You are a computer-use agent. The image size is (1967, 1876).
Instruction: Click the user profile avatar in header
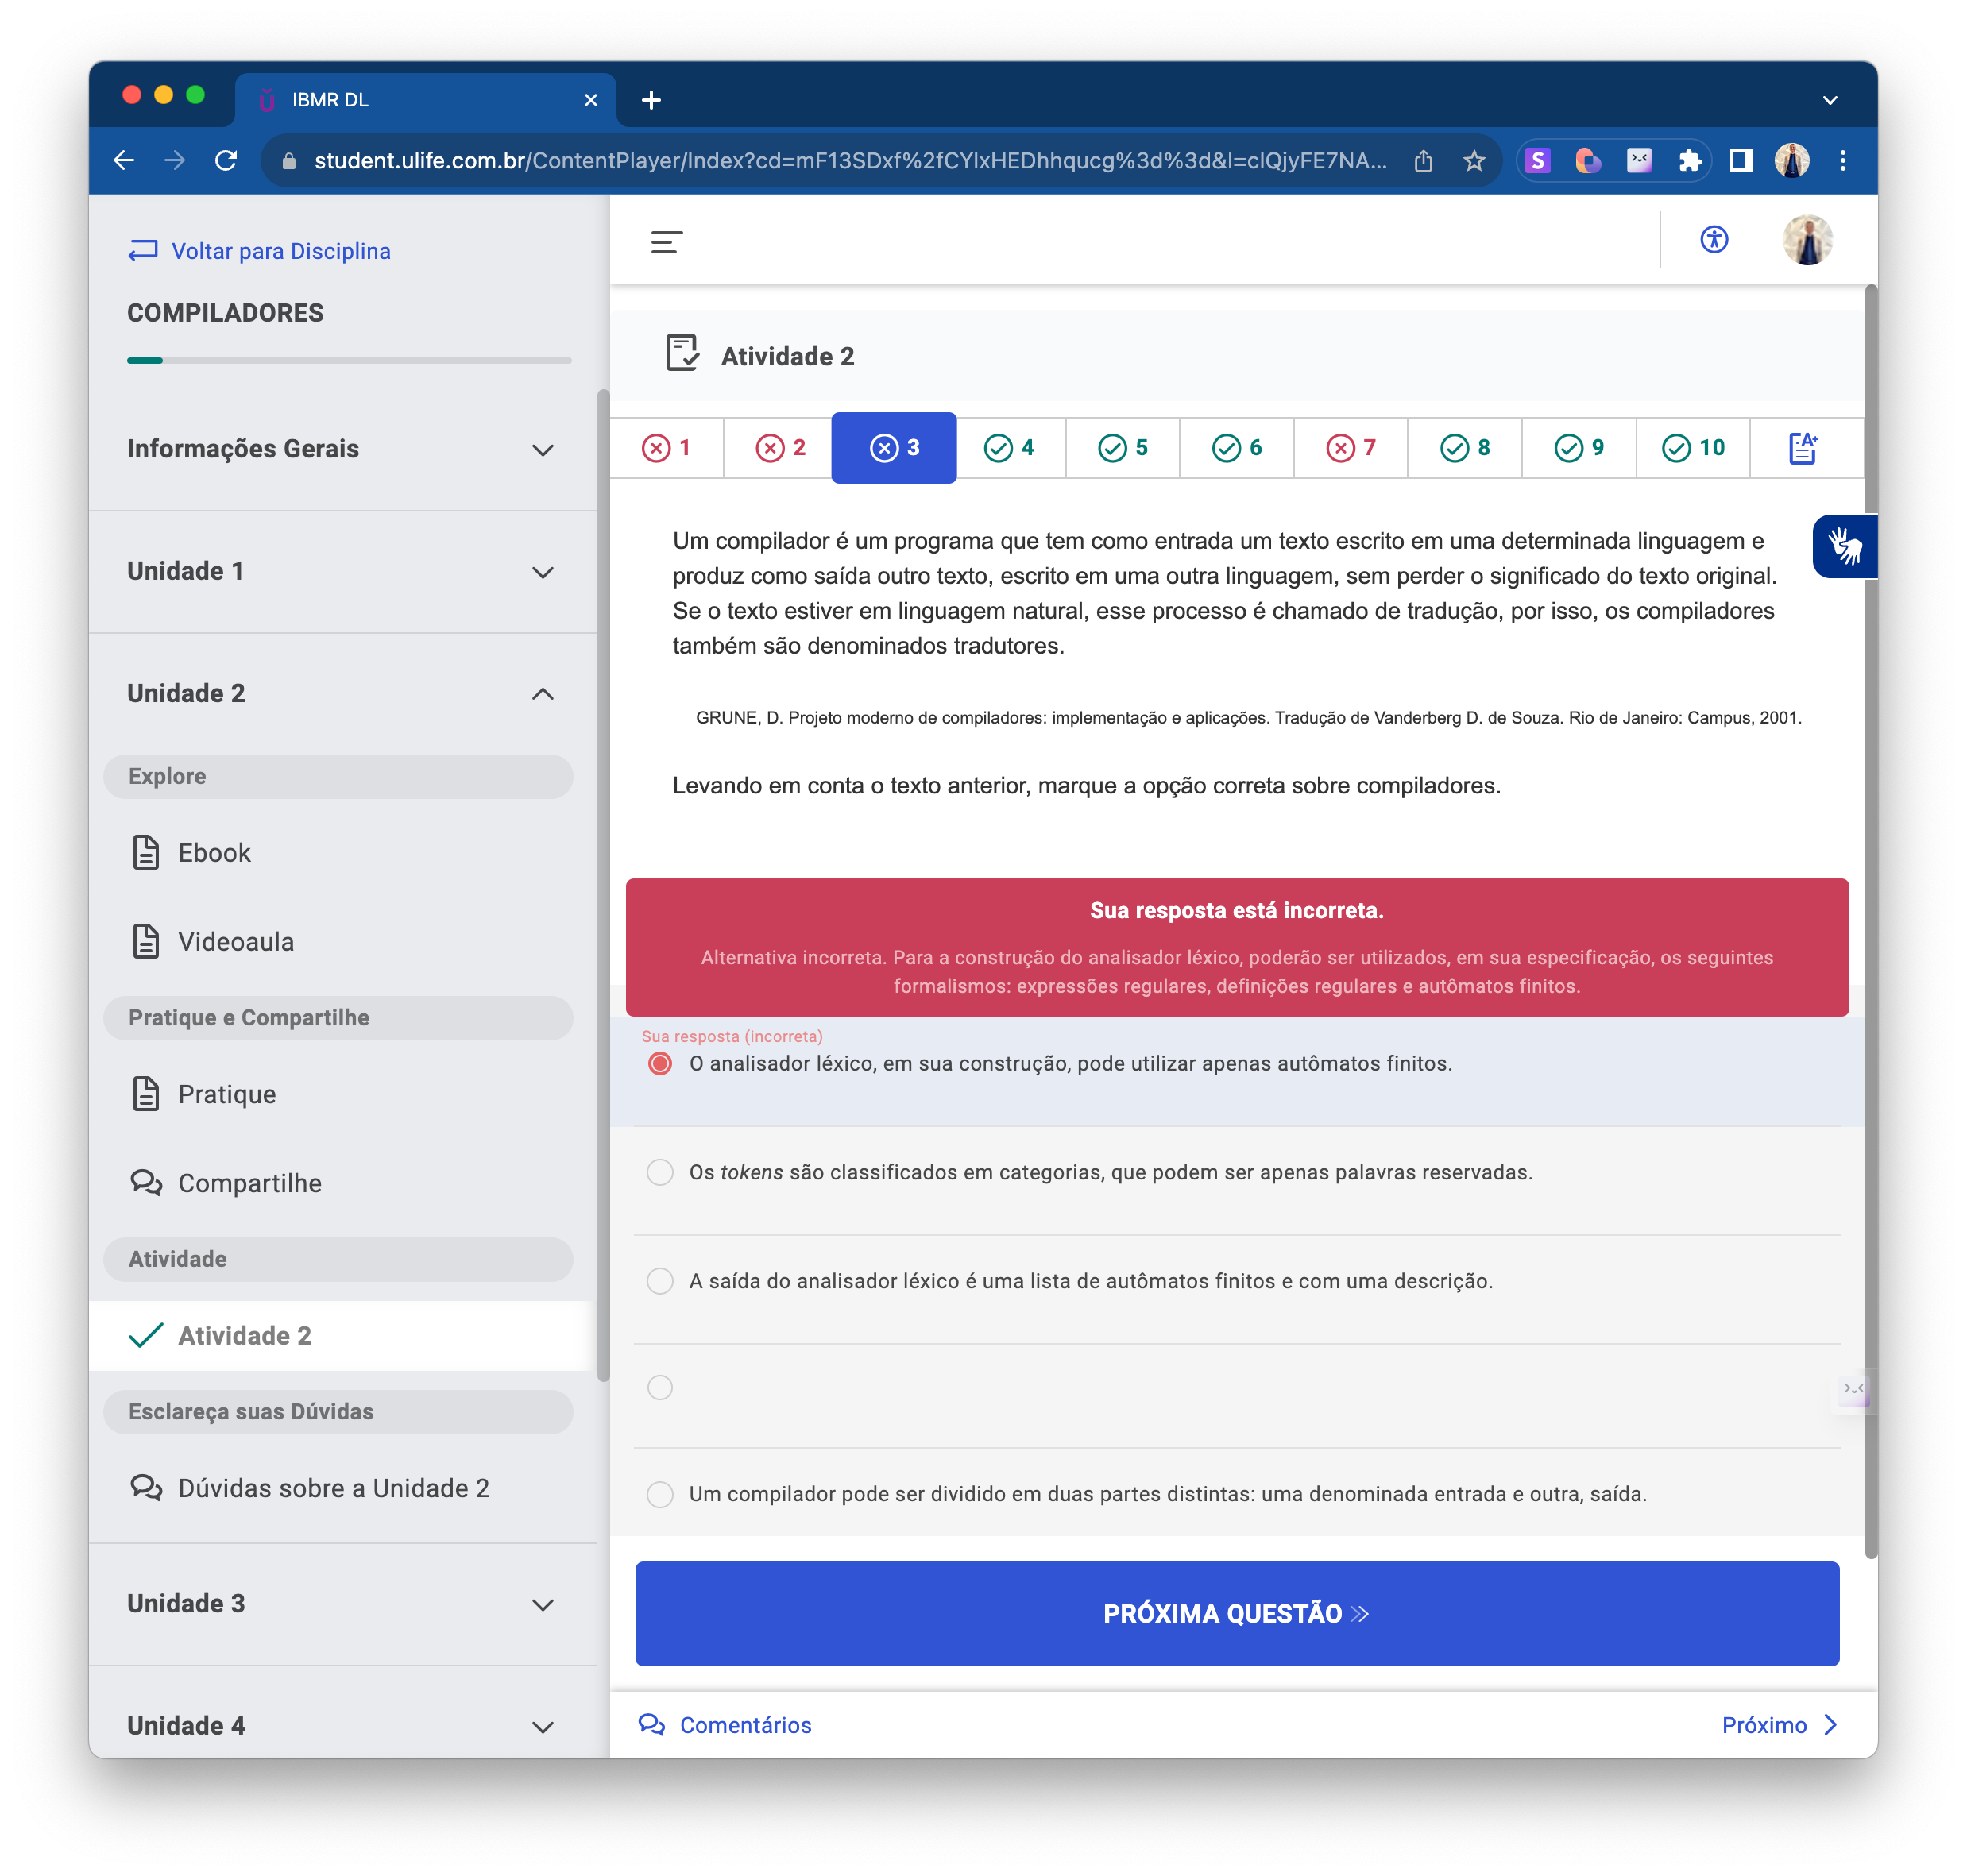coord(1806,240)
